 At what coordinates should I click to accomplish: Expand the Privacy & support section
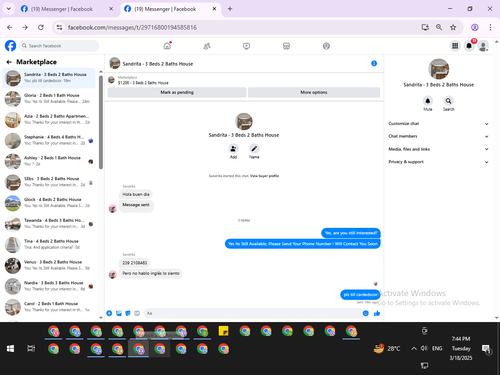(438, 162)
